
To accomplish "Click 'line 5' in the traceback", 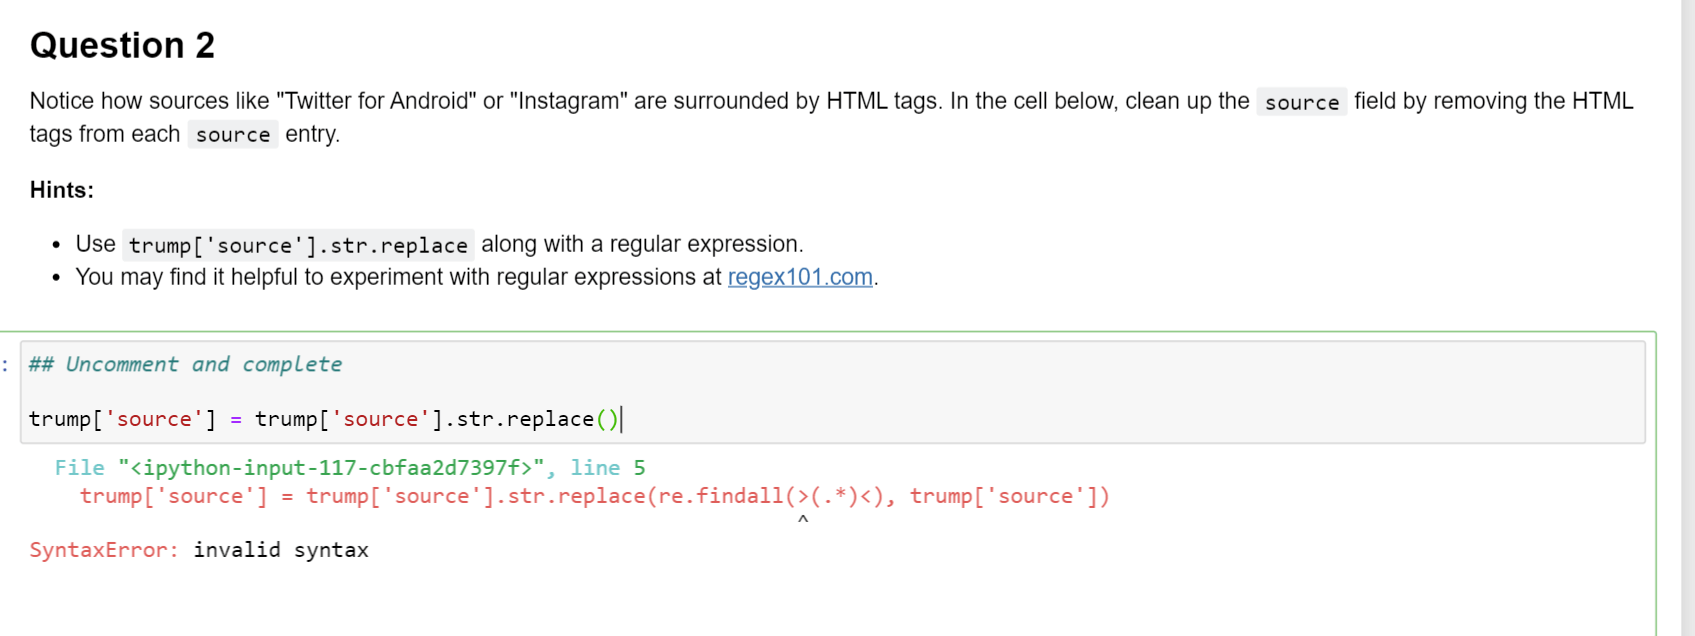I will (x=608, y=468).
